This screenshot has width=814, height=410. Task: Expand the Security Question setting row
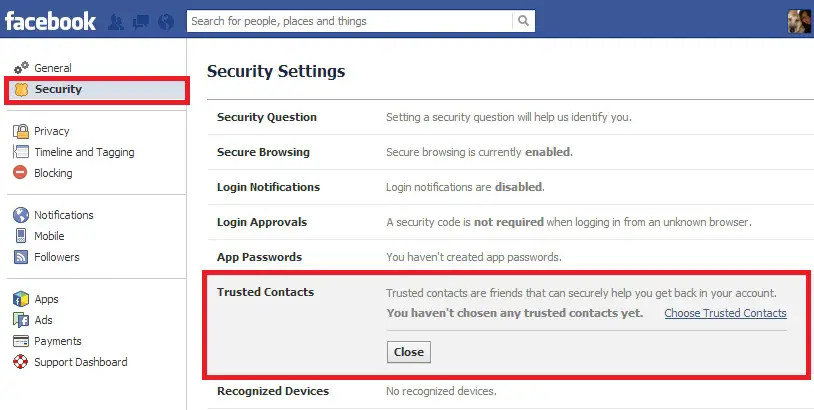[x=510, y=117]
